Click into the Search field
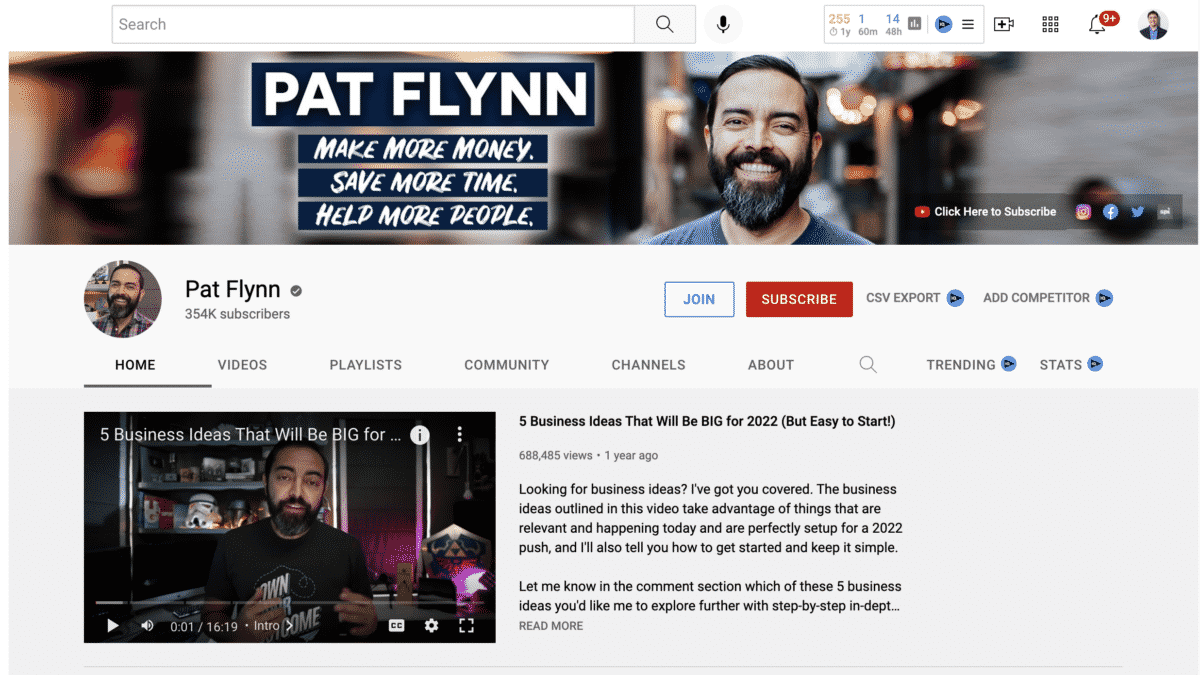1200x675 pixels. click(x=373, y=24)
